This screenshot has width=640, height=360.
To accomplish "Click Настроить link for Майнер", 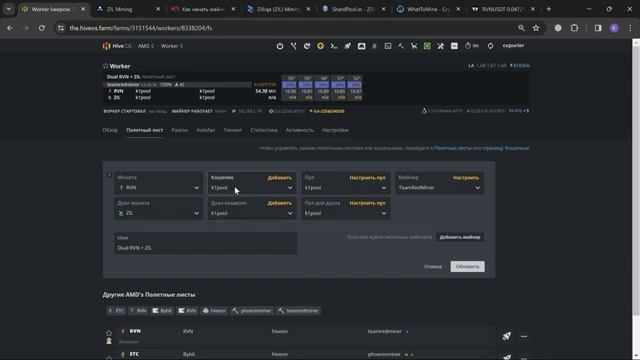I will click(x=466, y=178).
